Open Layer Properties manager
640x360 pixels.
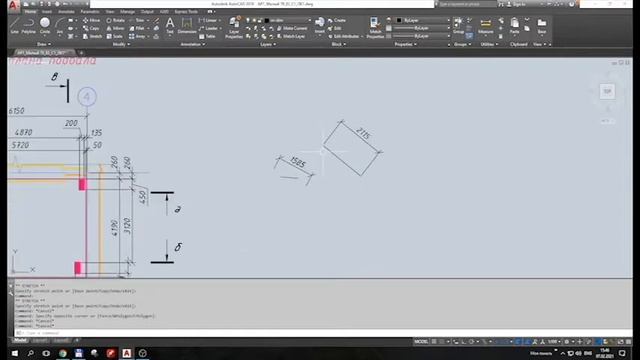click(x=234, y=28)
